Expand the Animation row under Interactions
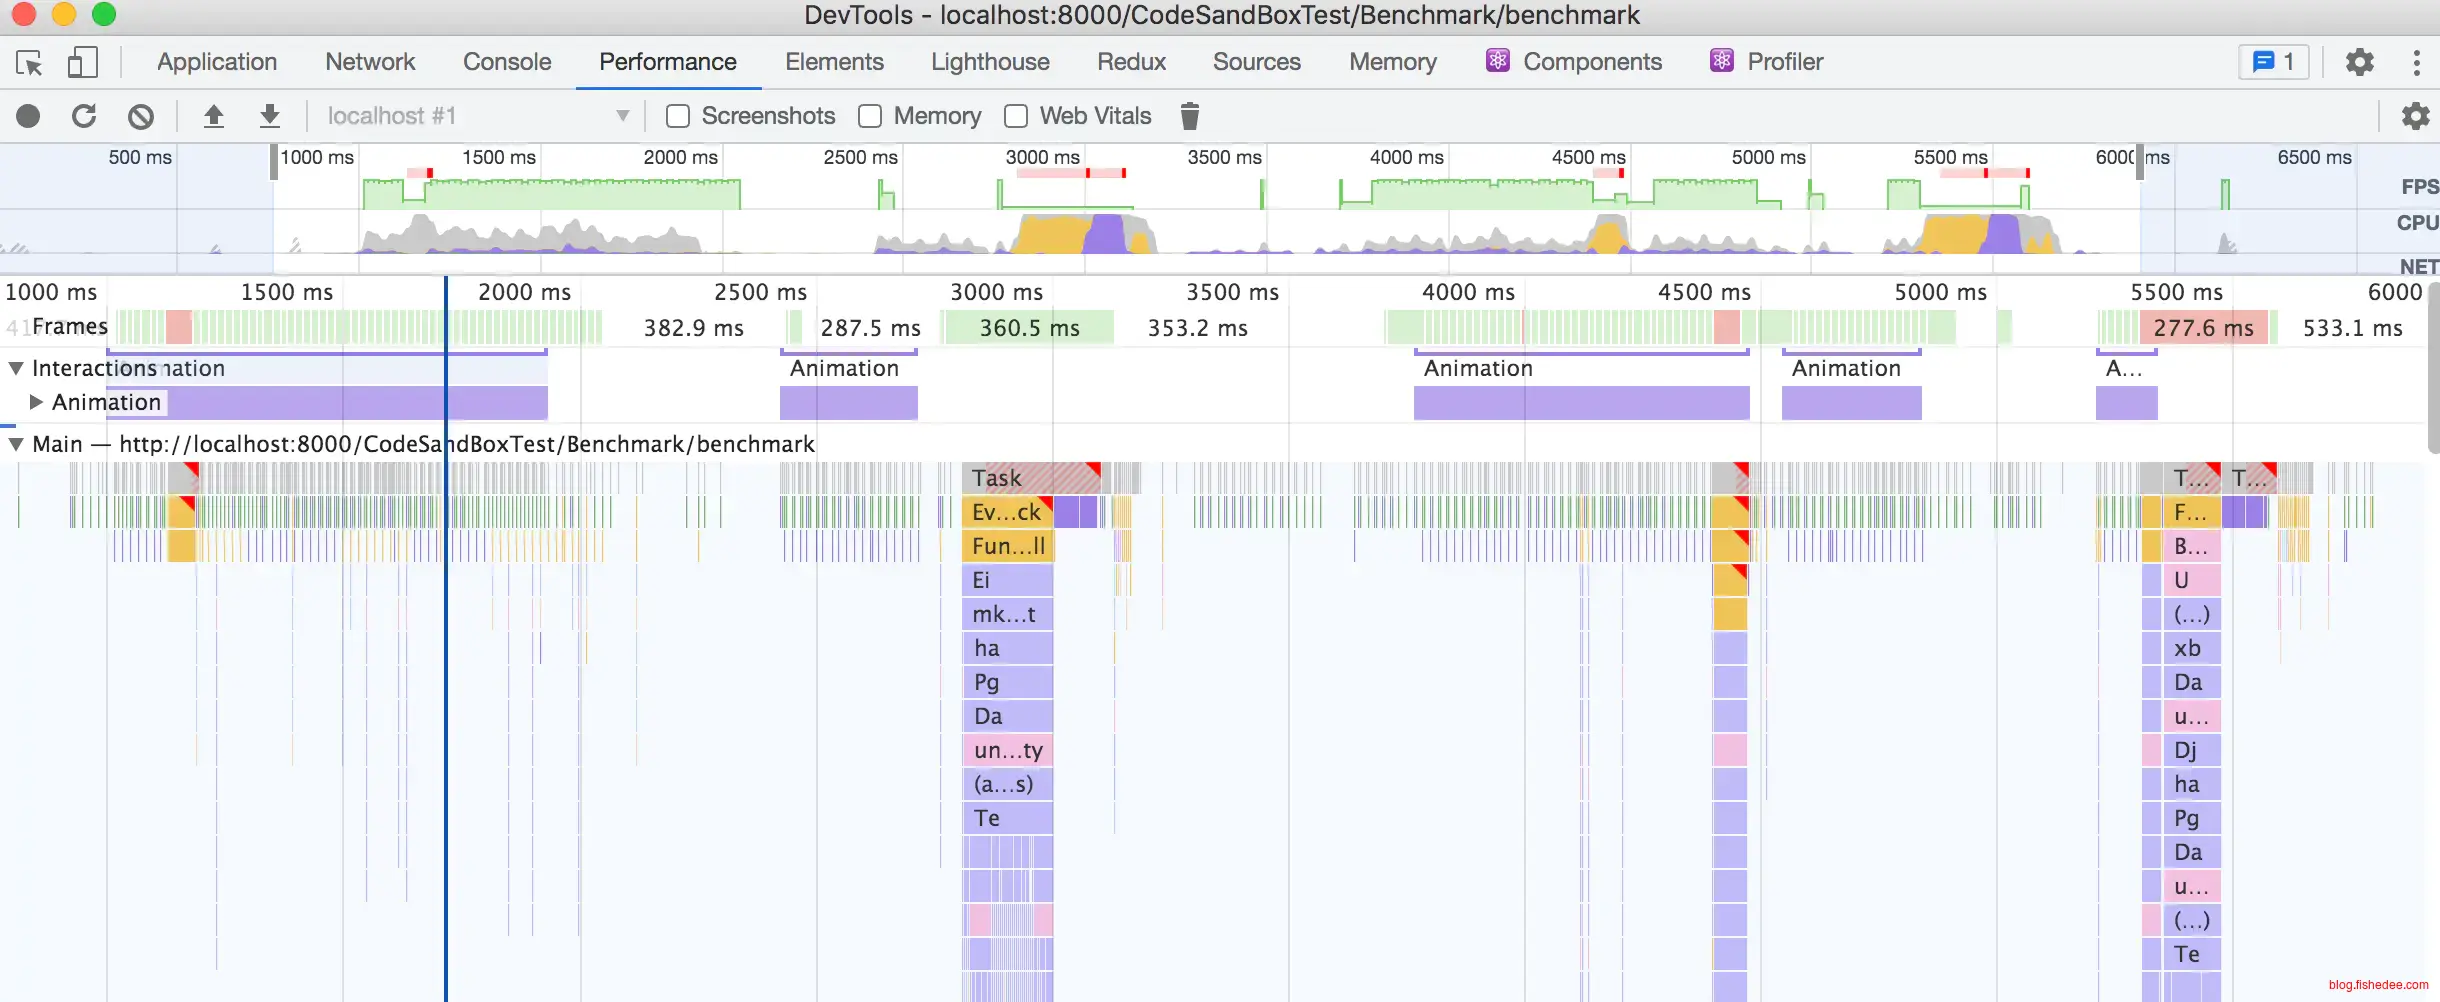This screenshot has height=1002, width=2440. pyautogui.click(x=36, y=402)
